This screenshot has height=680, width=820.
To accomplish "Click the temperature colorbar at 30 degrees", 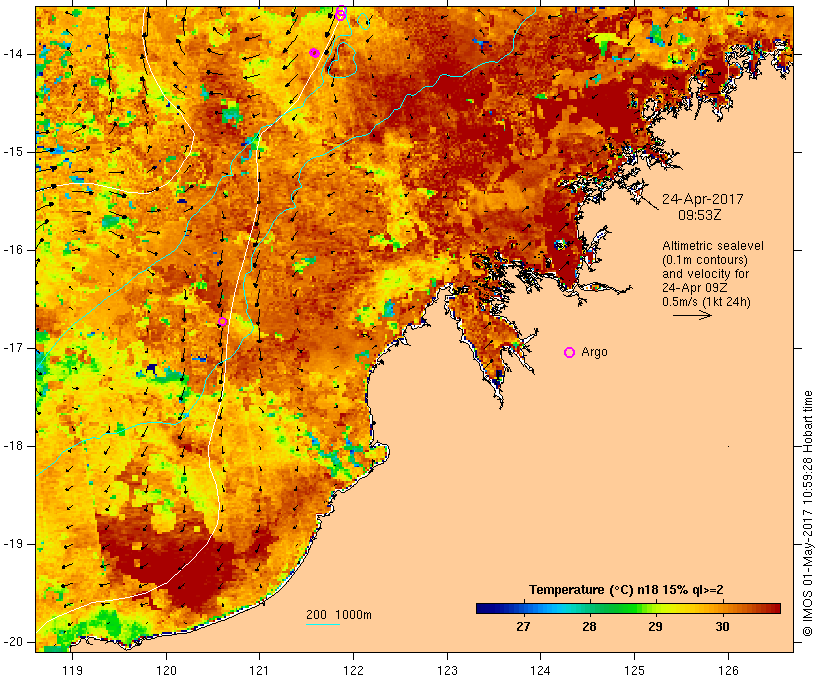I will (x=722, y=608).
